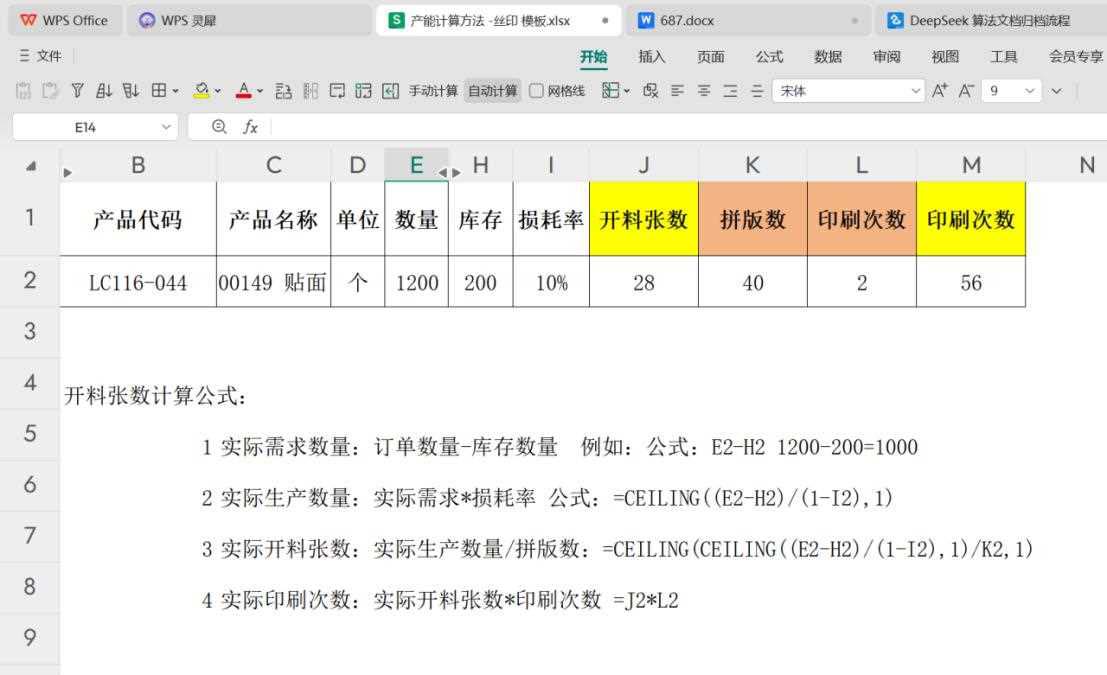Open freeze panes dropdown arrow
This screenshot has width=1107, height=675.
click(626, 91)
